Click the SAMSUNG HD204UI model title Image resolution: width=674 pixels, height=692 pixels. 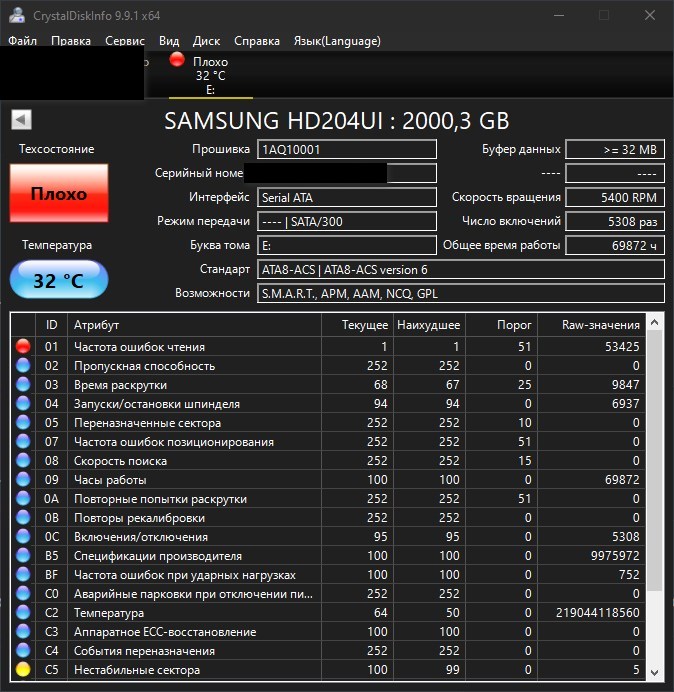pos(337,120)
